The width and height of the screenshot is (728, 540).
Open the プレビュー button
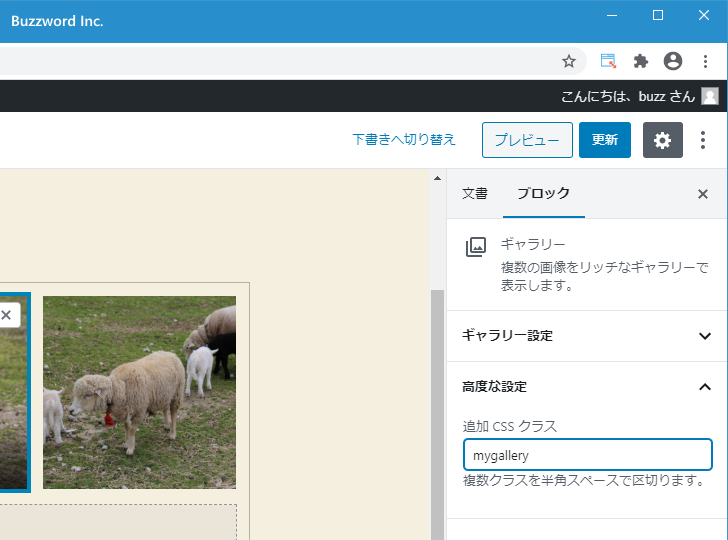527,140
